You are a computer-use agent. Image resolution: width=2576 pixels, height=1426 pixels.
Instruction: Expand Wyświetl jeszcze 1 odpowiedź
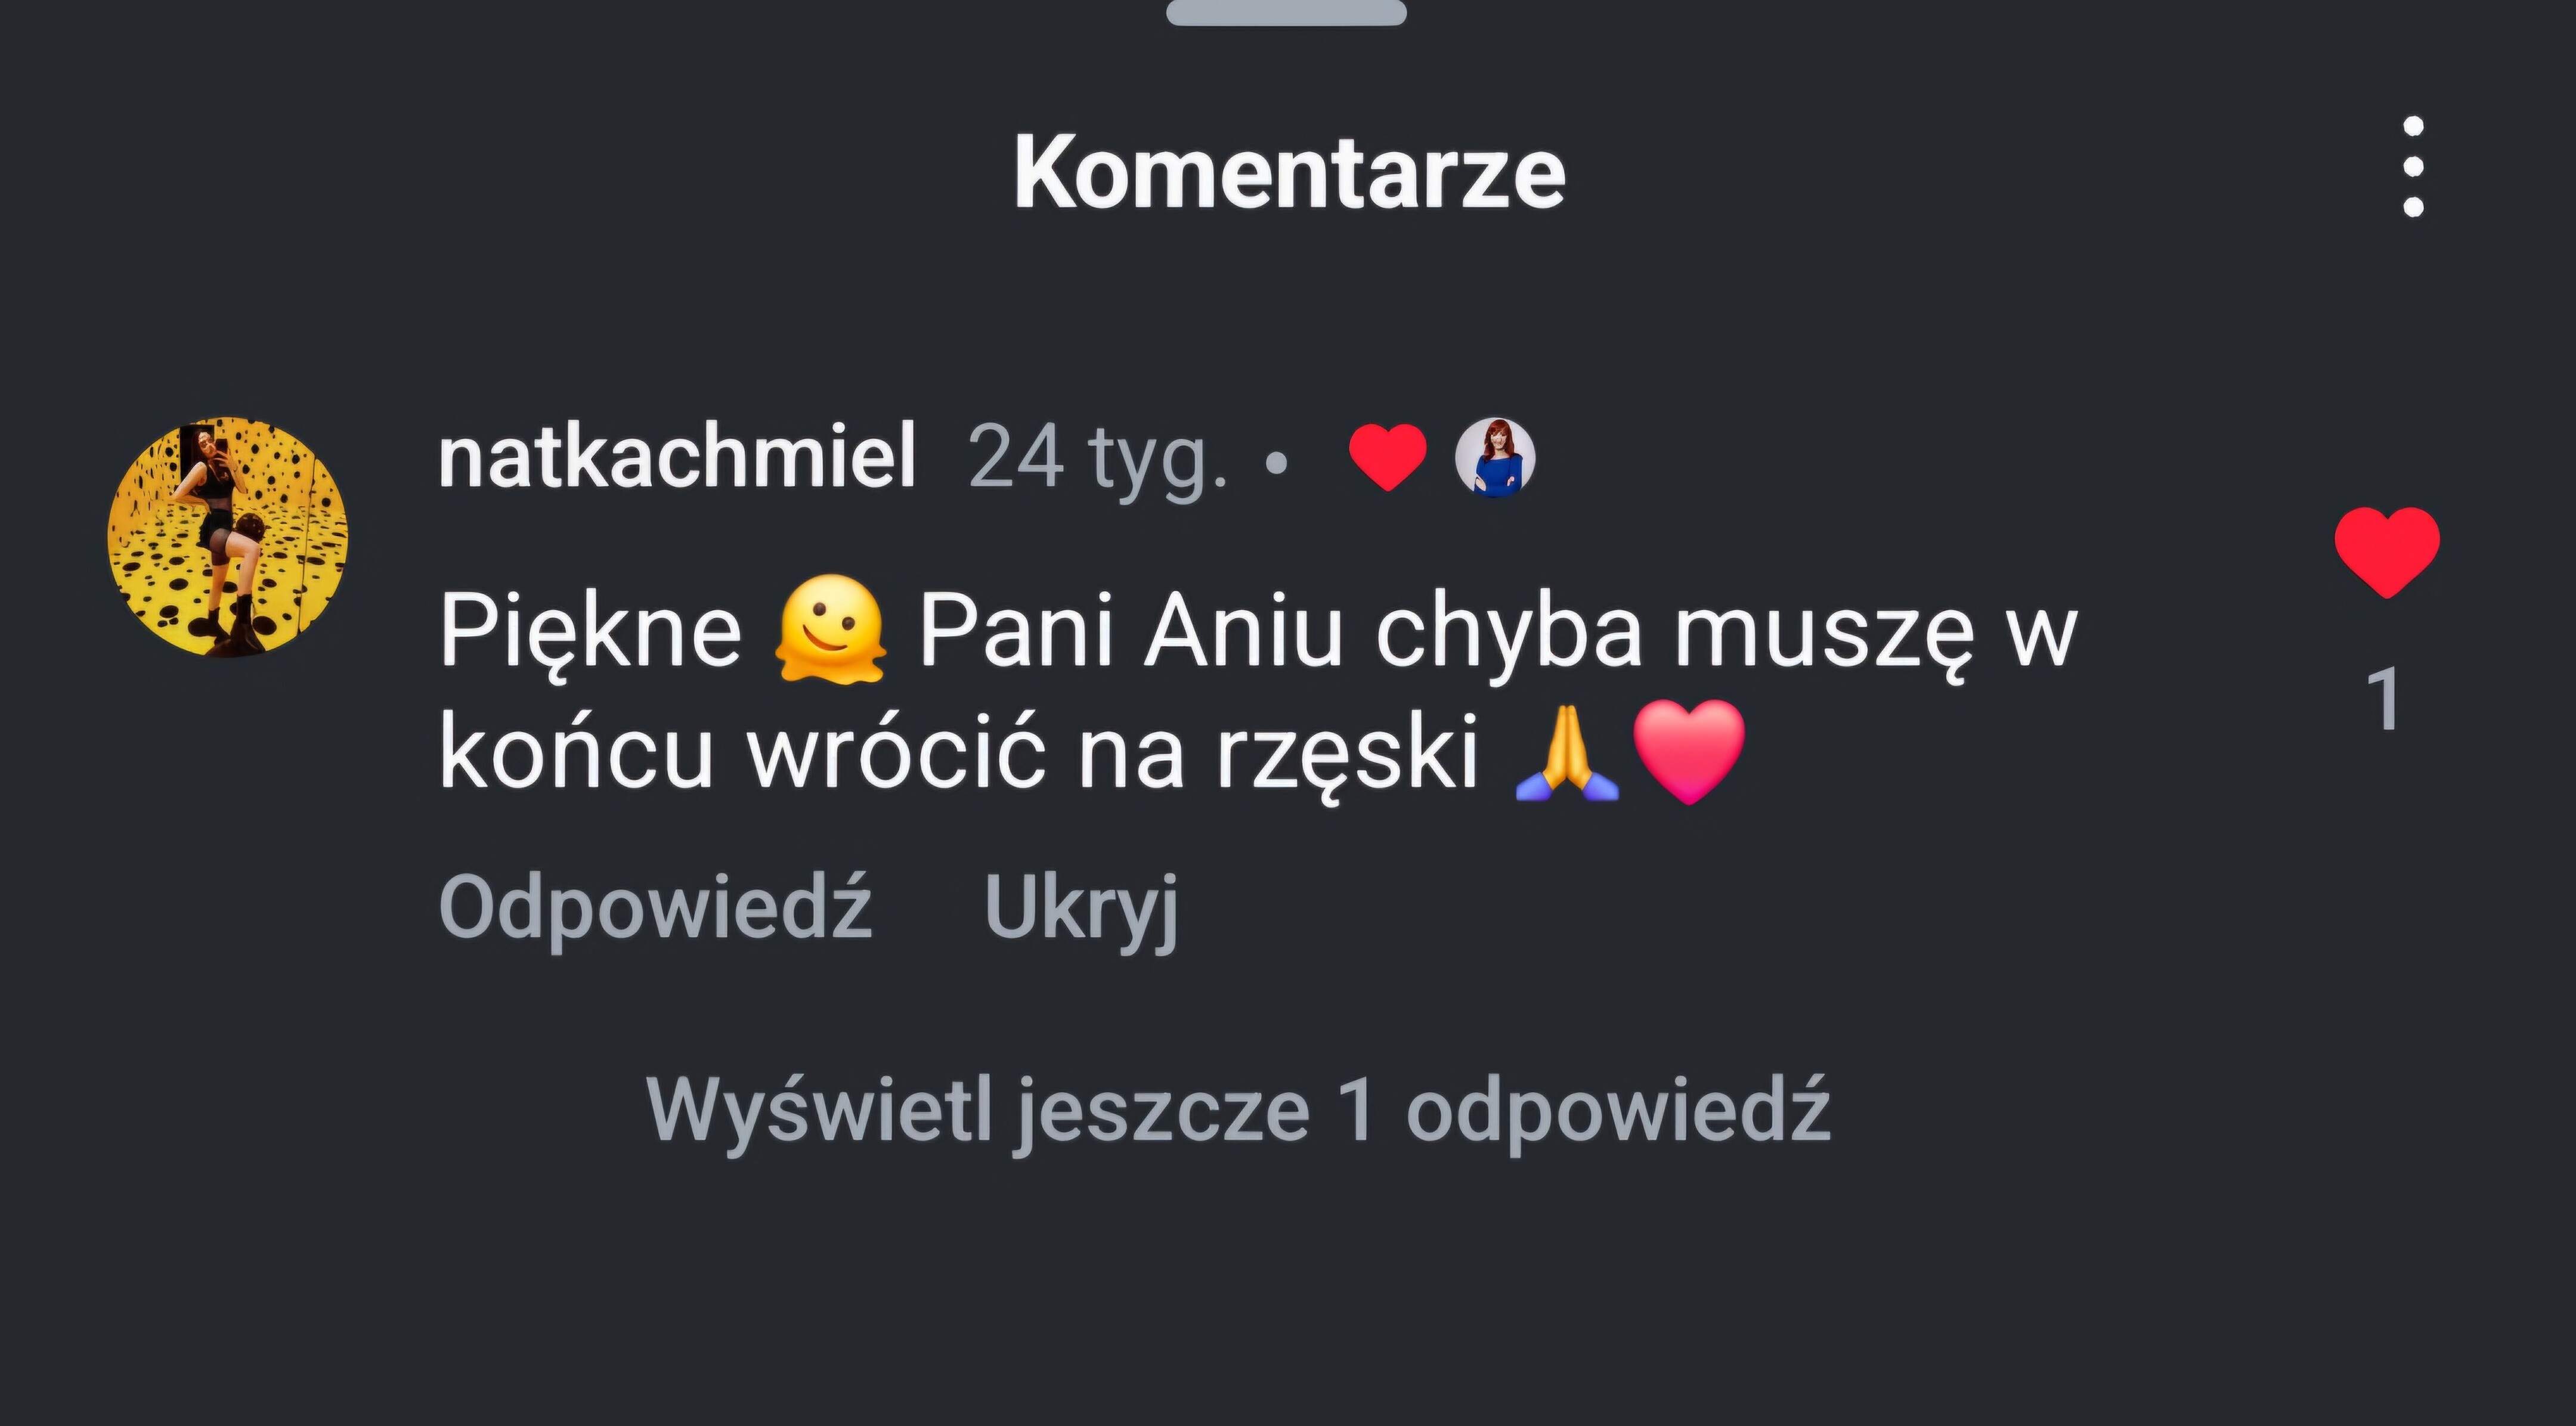1238,1111
